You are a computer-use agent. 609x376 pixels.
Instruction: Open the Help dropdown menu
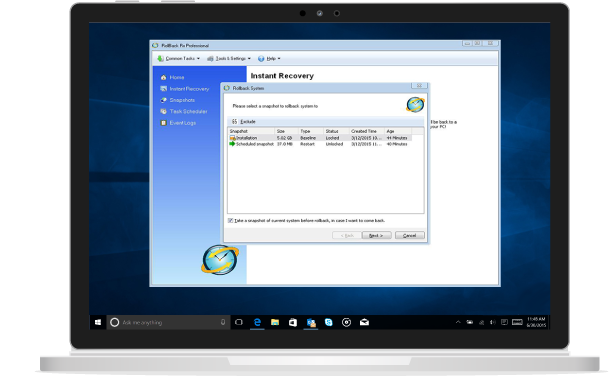pos(269,58)
